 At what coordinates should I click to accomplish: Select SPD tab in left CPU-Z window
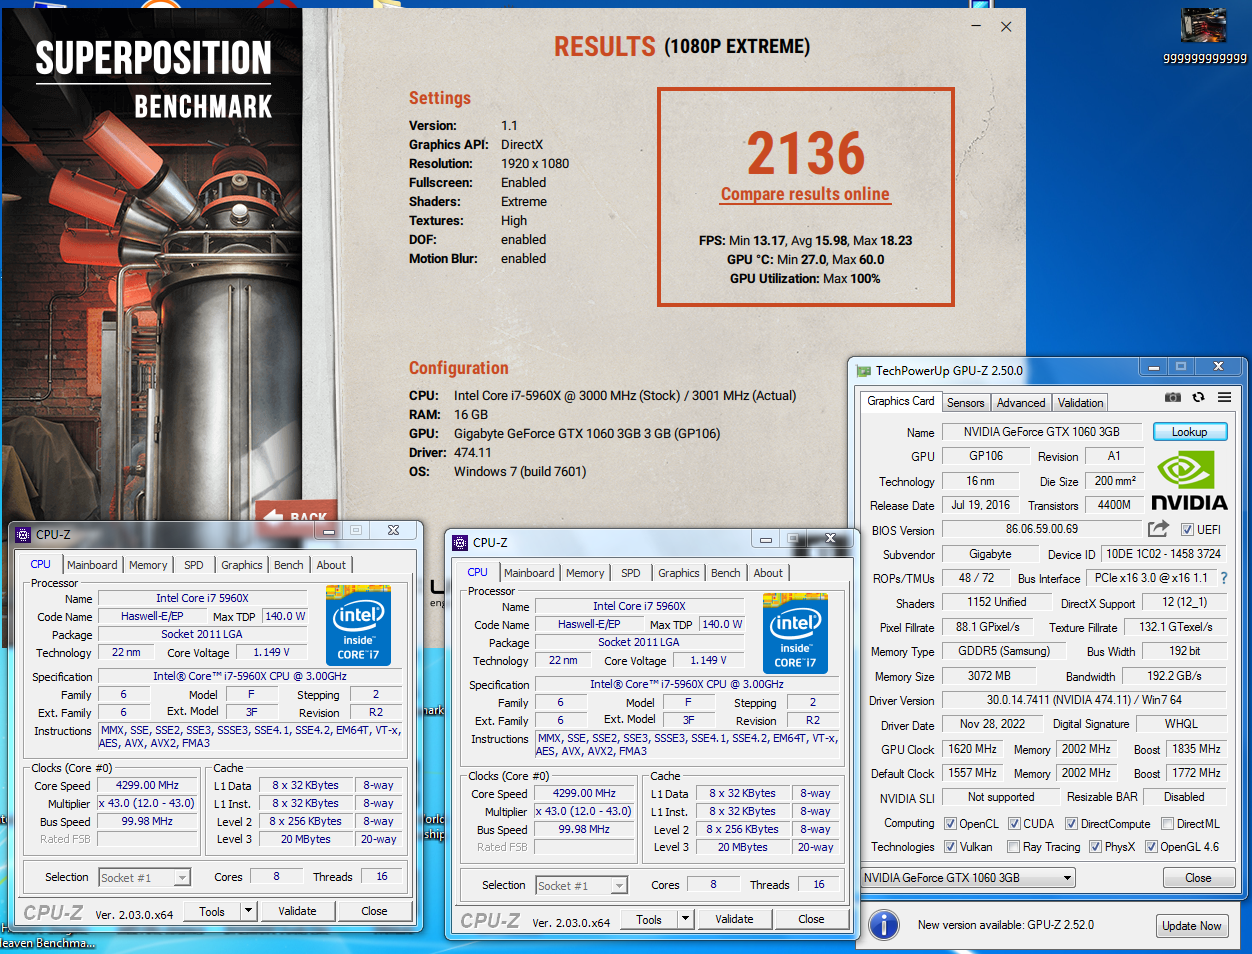pos(194,565)
